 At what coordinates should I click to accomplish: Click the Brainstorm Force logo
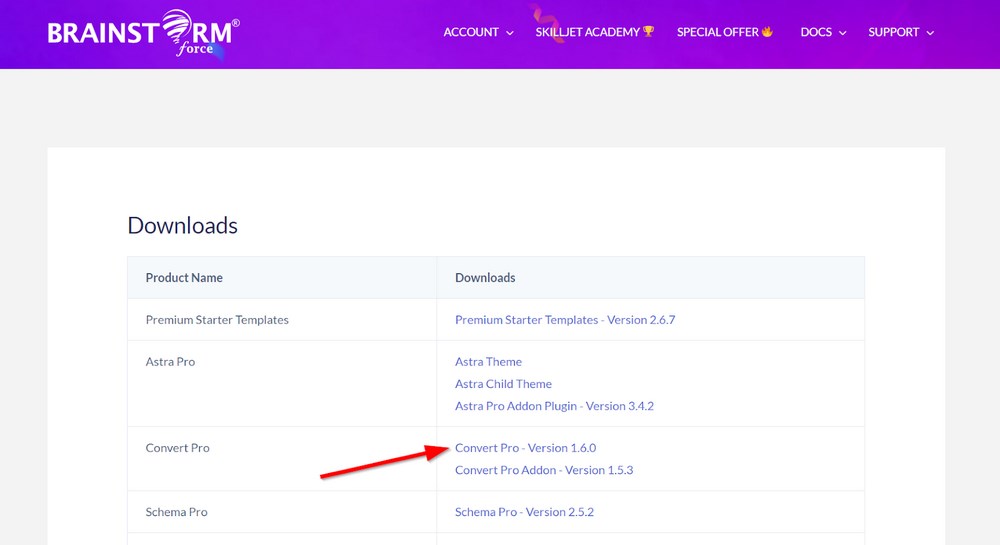click(x=143, y=34)
